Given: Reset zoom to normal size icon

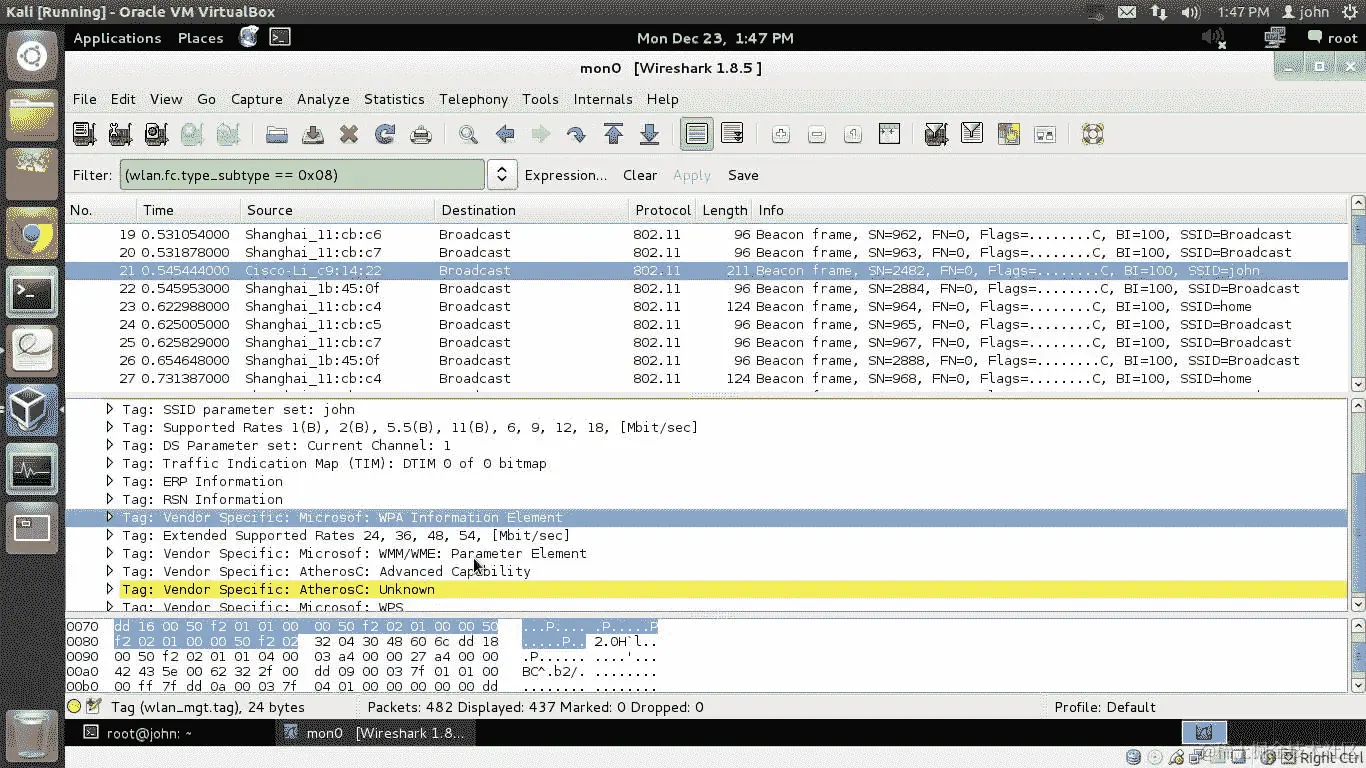Looking at the screenshot, I should (x=853, y=134).
